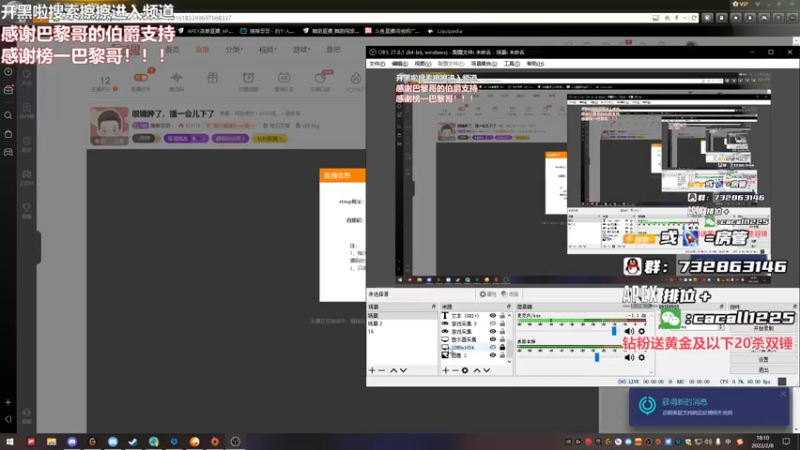Screen dimensions: 800x450
Task: Open the history clock icon in left sidebar
Action: [8, 72]
